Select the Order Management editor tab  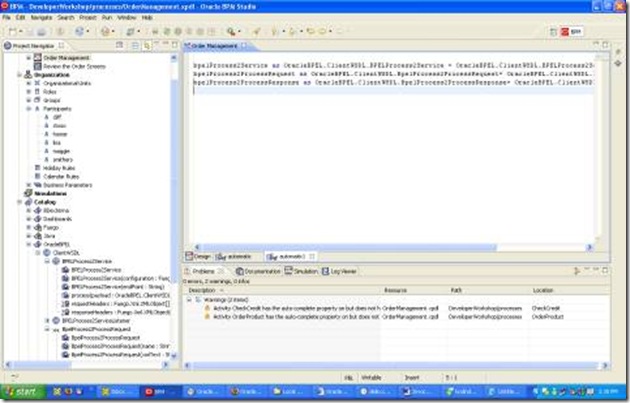tap(216, 46)
